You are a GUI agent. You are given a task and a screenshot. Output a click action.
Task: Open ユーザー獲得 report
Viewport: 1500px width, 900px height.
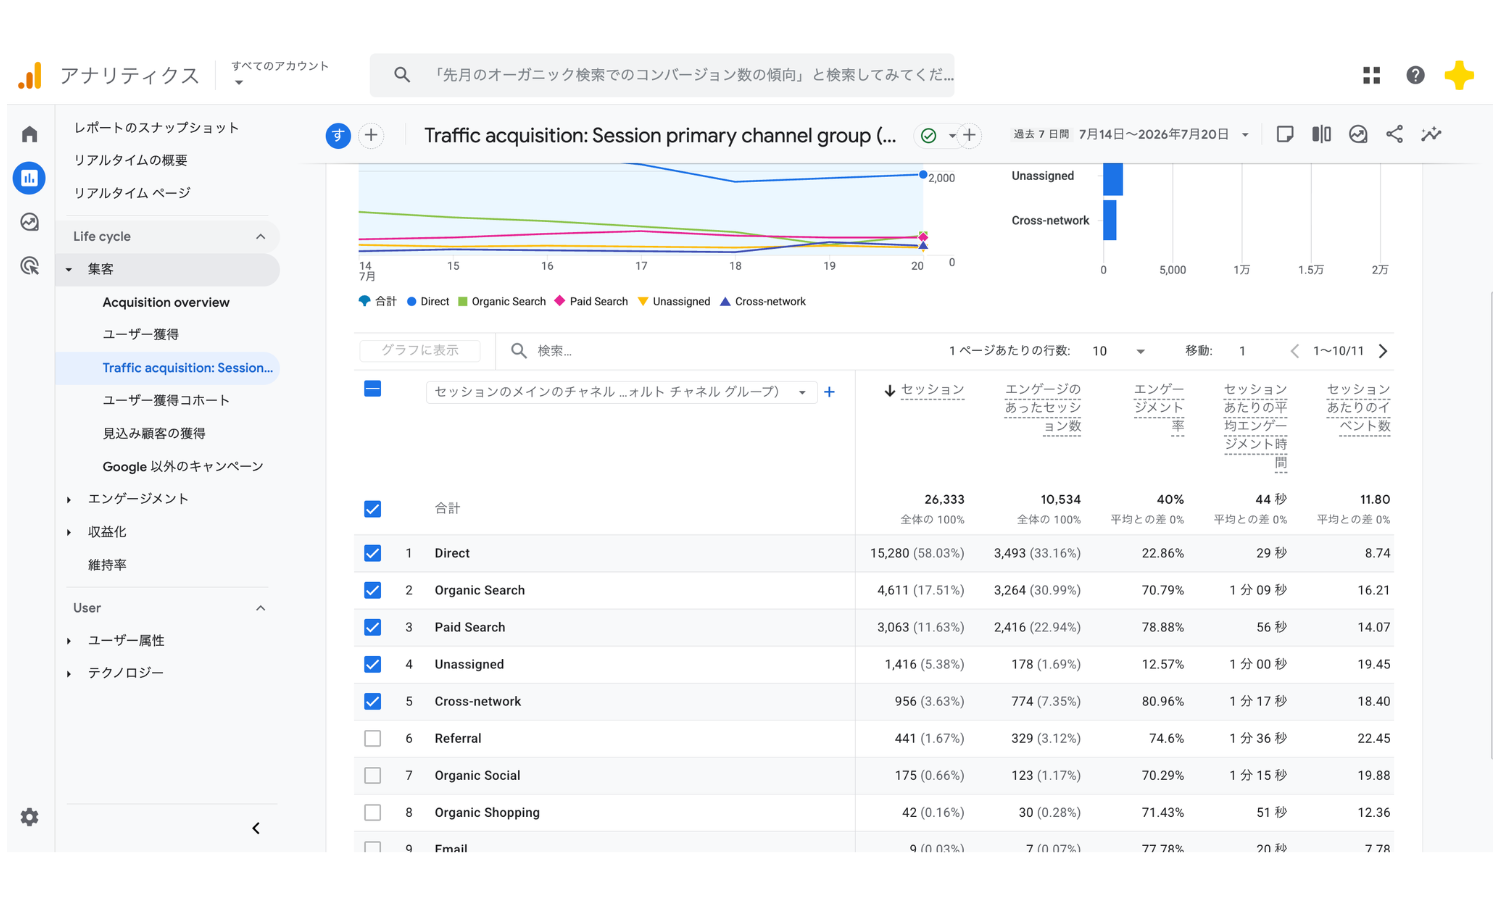[141, 334]
